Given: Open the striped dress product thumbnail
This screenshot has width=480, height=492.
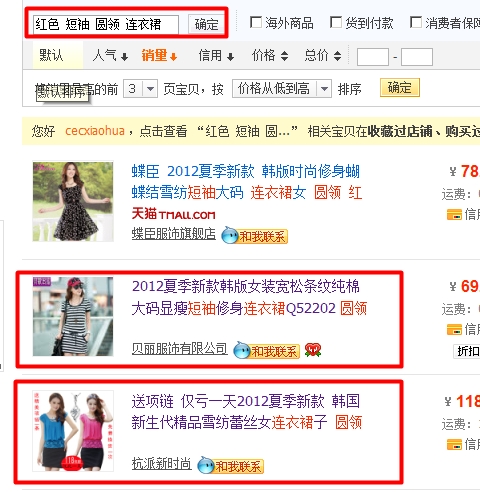Looking at the screenshot, I should tap(73, 316).
